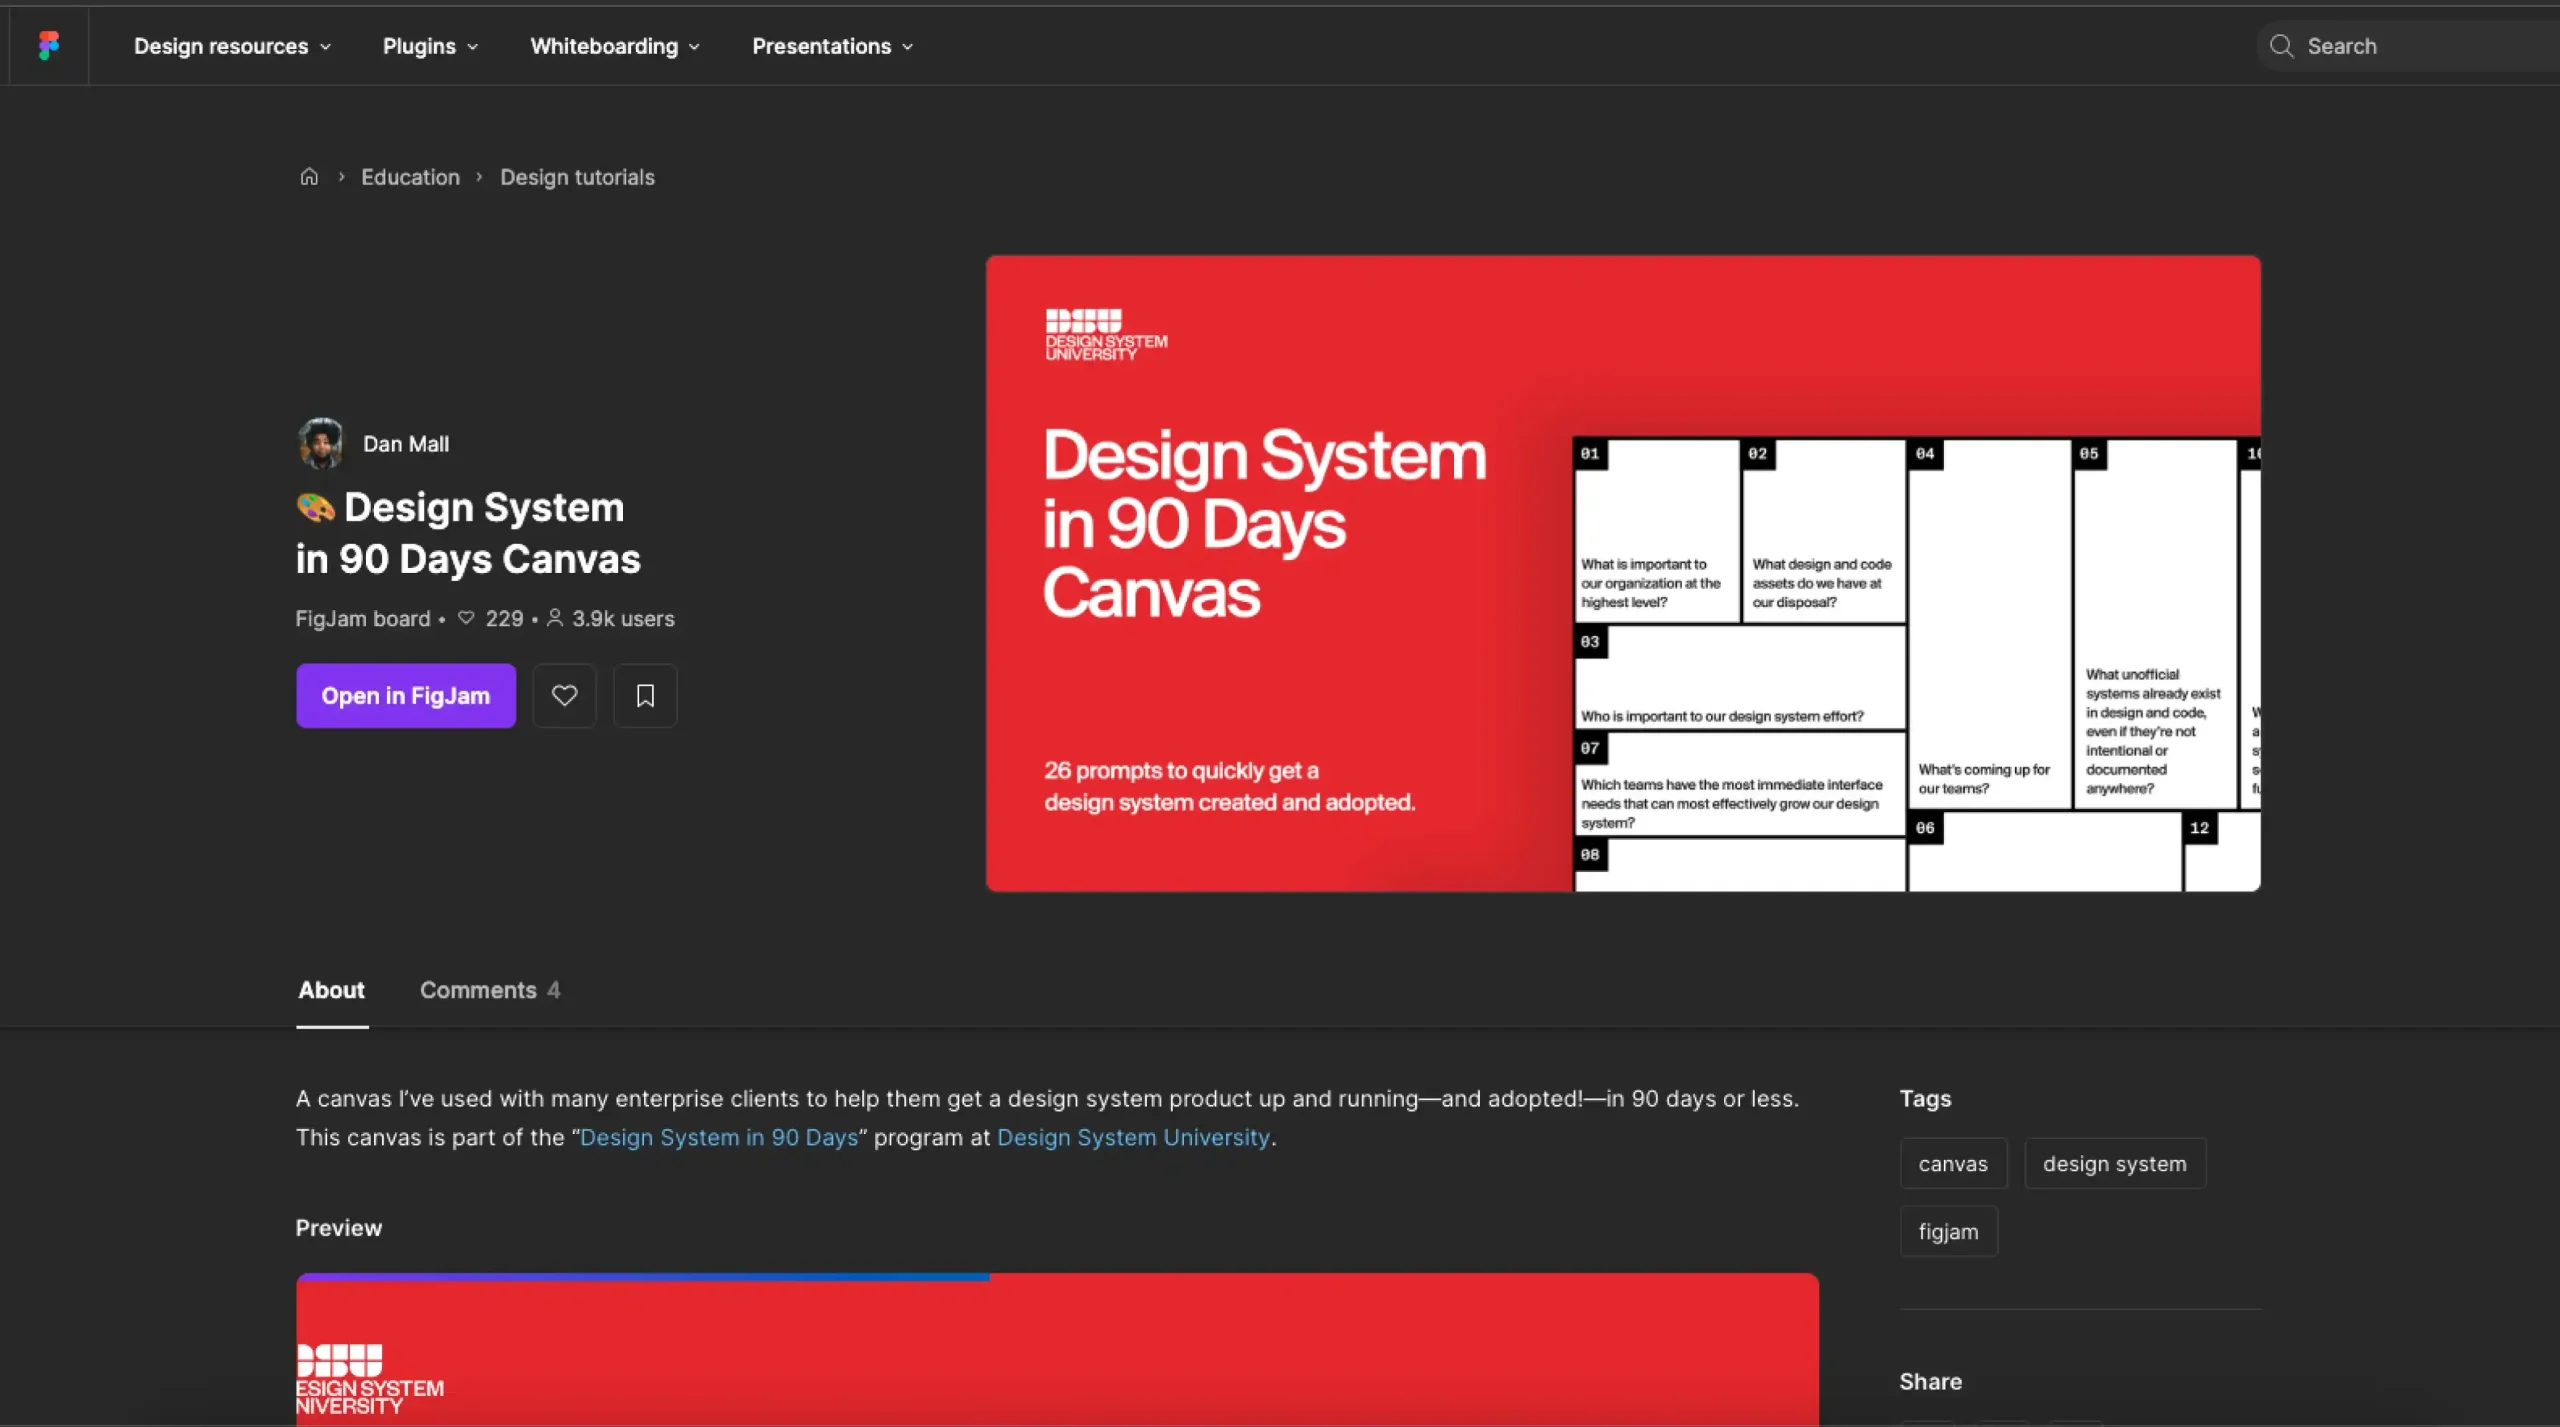Open the Design tutorials breadcrumb link
The image size is (2560, 1427).
point(577,177)
